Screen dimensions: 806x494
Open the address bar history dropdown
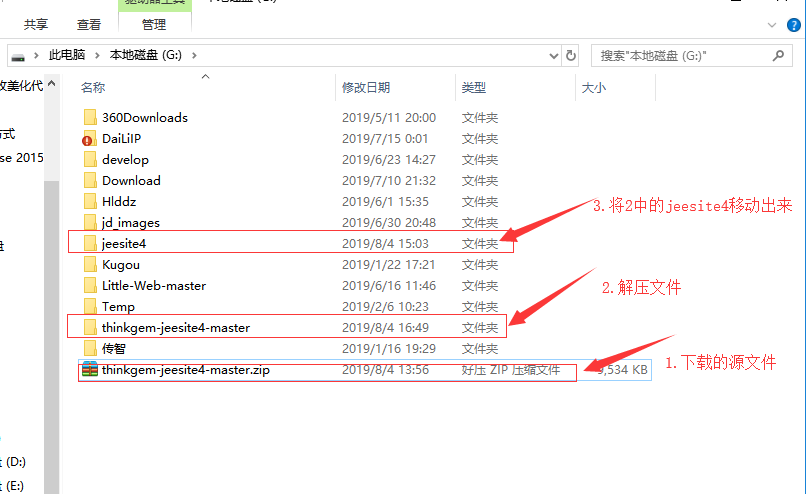point(554,56)
